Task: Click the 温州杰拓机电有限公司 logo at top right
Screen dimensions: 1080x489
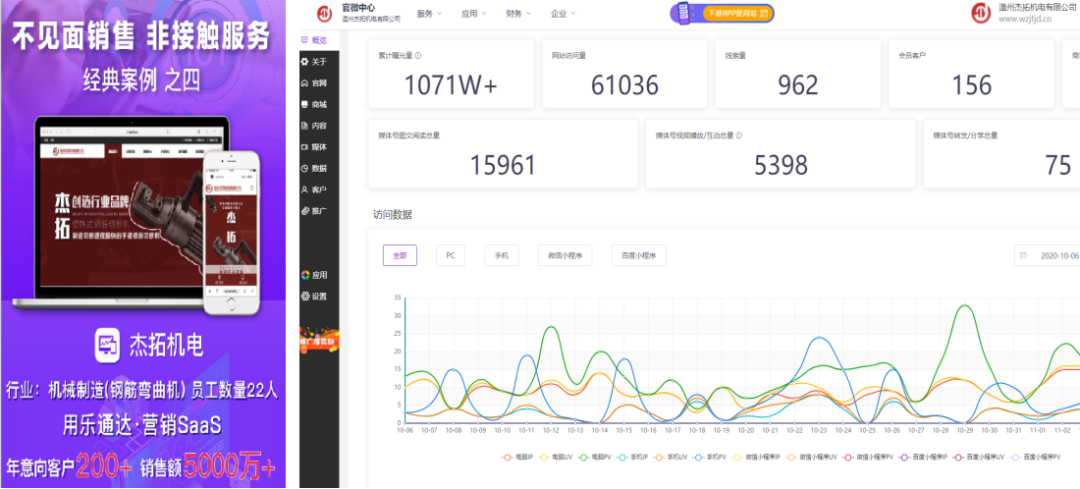Action: (x=981, y=12)
